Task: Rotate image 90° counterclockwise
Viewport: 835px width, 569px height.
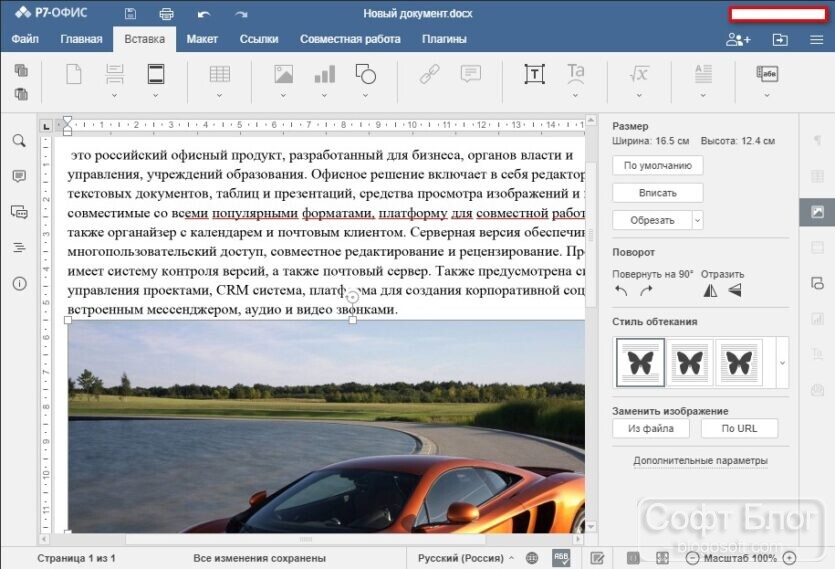Action: [621, 290]
